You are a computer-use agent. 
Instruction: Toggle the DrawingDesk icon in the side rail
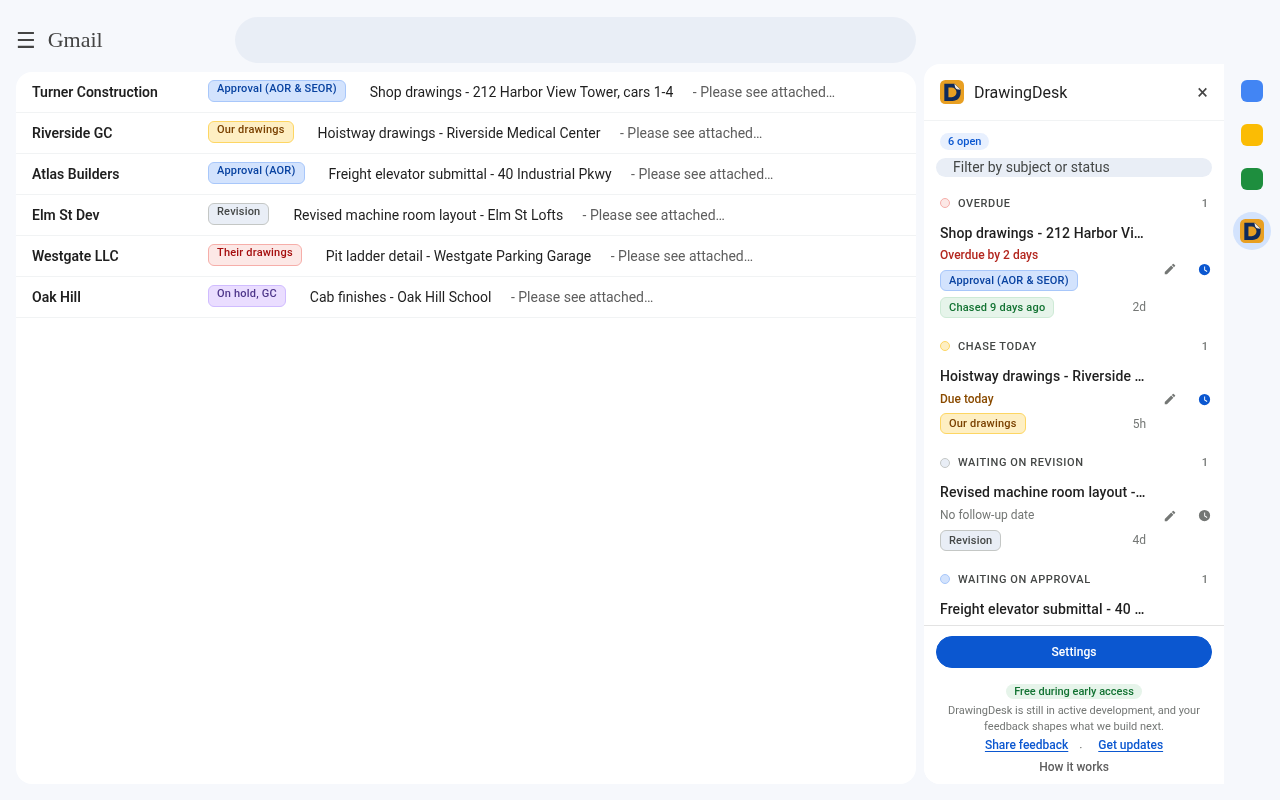click(1252, 231)
